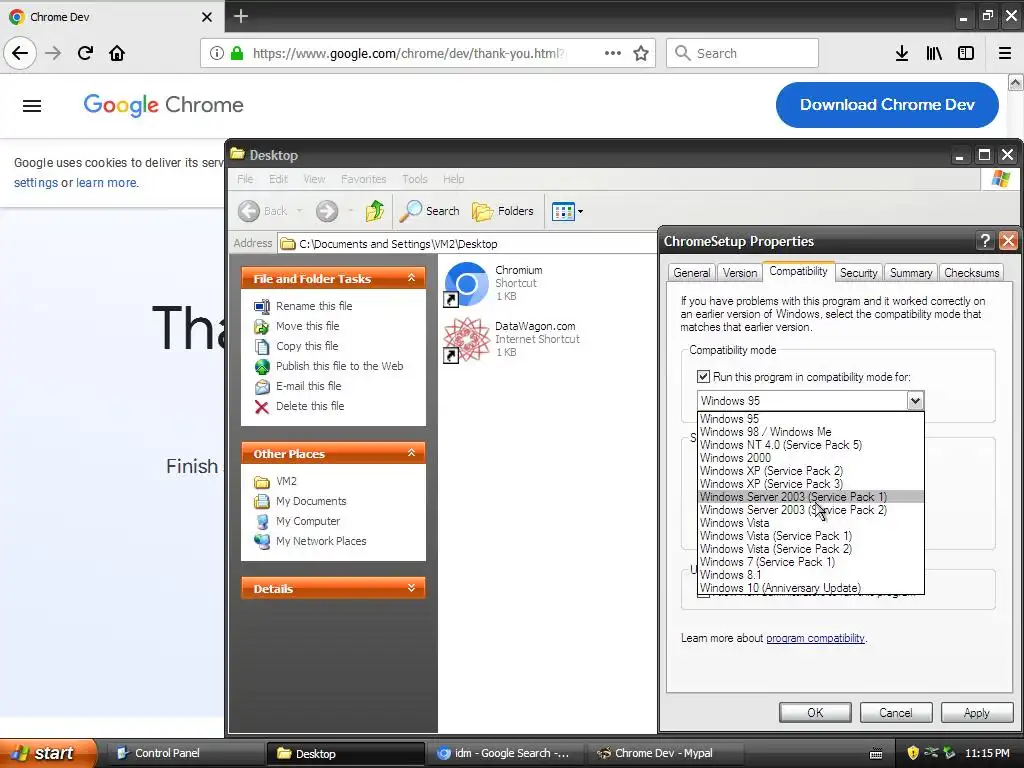The height and width of the screenshot is (768, 1024).
Task: Open My Computer in Other Places
Action: pyautogui.click(x=308, y=521)
